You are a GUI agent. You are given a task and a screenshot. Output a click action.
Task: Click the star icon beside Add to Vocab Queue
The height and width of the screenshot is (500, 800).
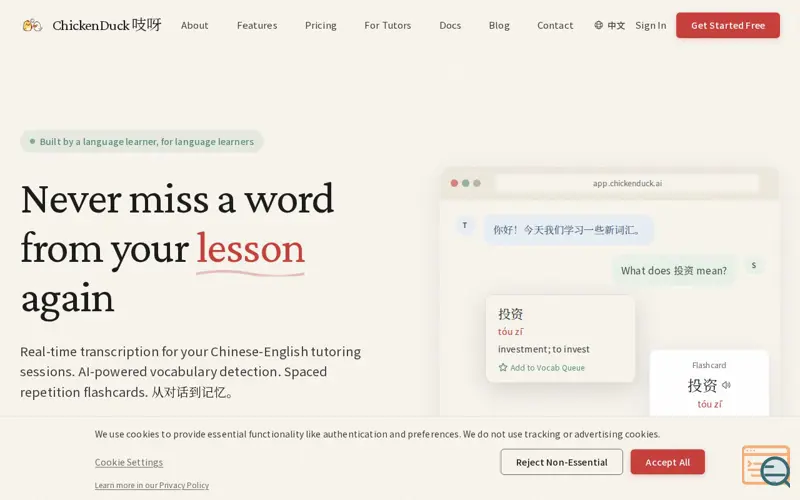click(x=503, y=368)
